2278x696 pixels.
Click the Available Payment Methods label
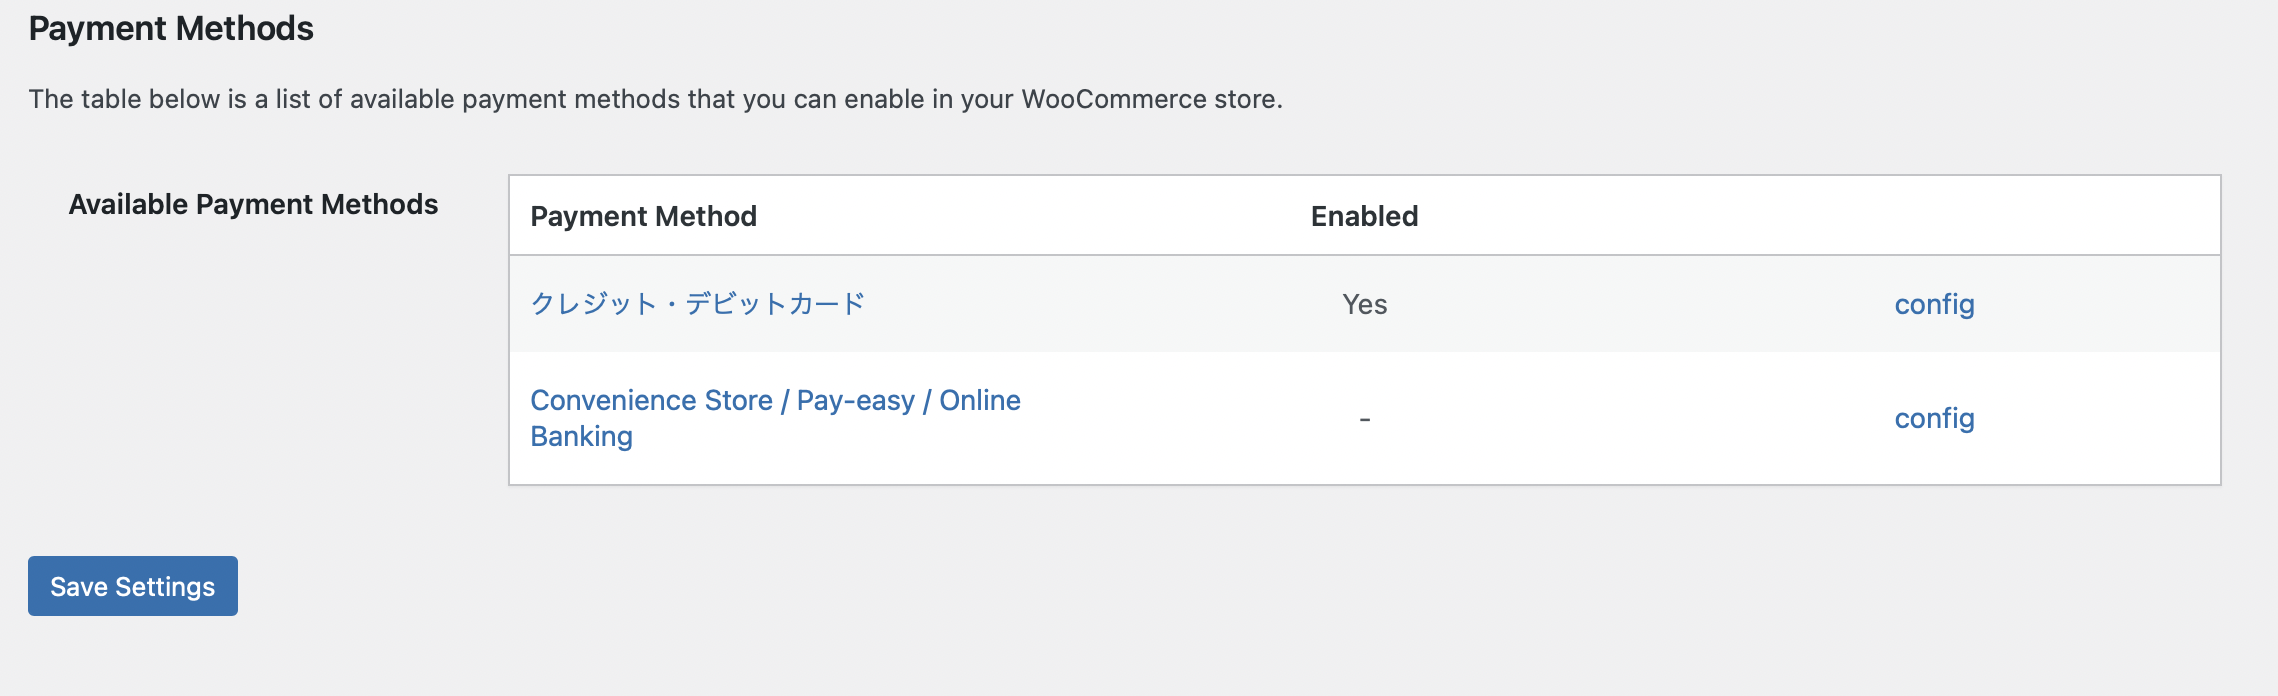[x=253, y=204]
